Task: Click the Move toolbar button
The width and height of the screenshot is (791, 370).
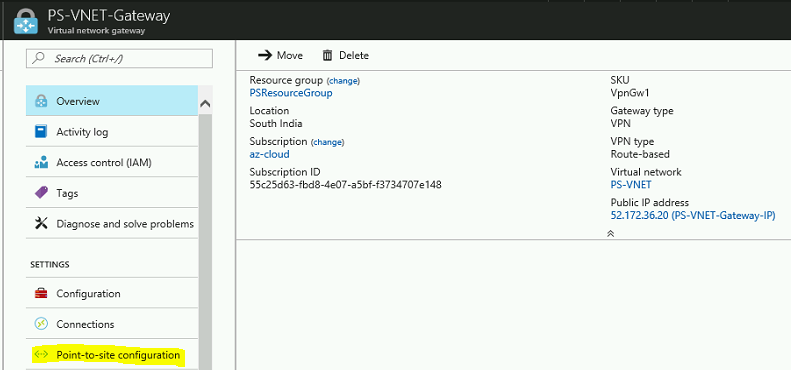Action: point(280,55)
